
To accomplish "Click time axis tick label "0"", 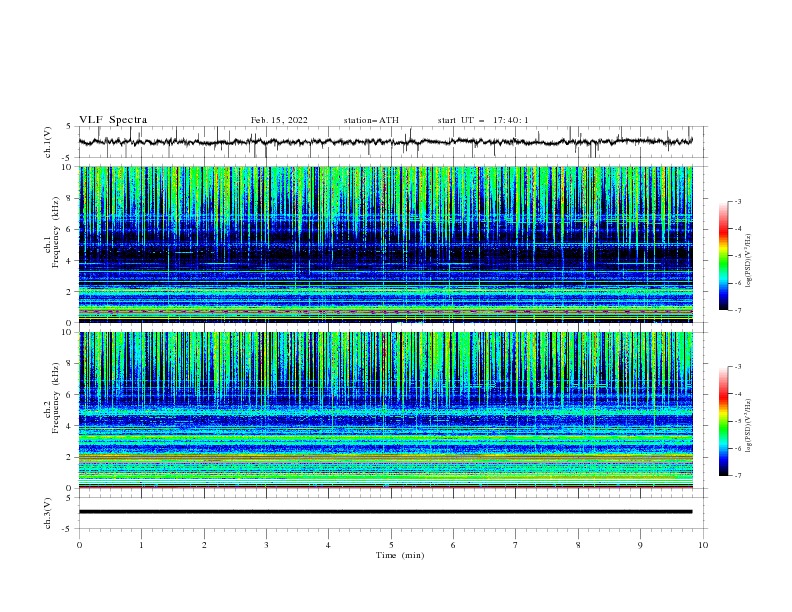I will (x=79, y=545).
